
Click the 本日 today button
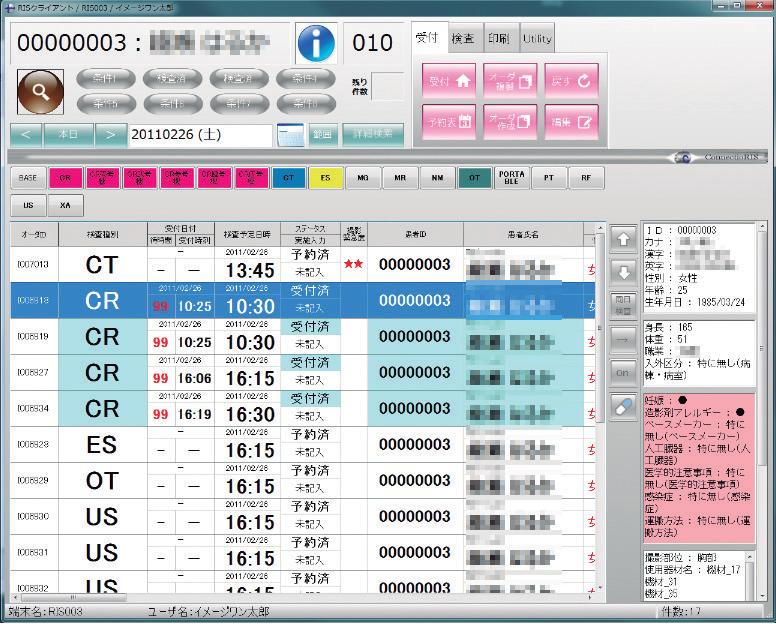[68, 134]
